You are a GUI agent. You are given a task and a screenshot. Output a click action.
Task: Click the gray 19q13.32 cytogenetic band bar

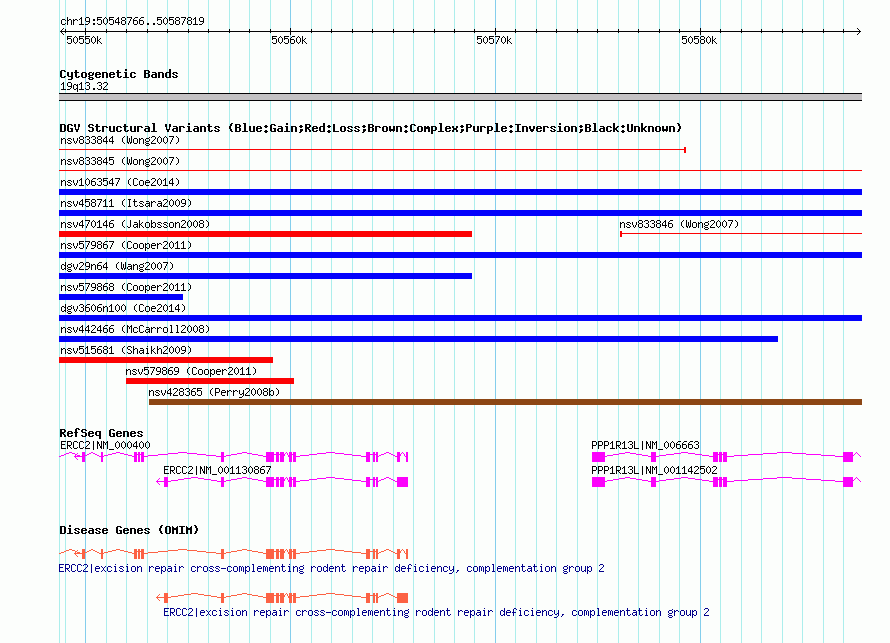(460, 97)
